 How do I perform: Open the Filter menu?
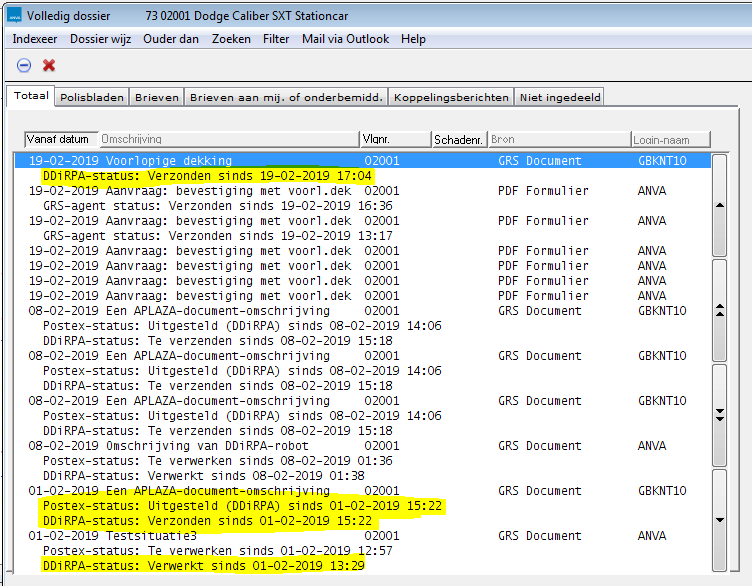coord(276,39)
